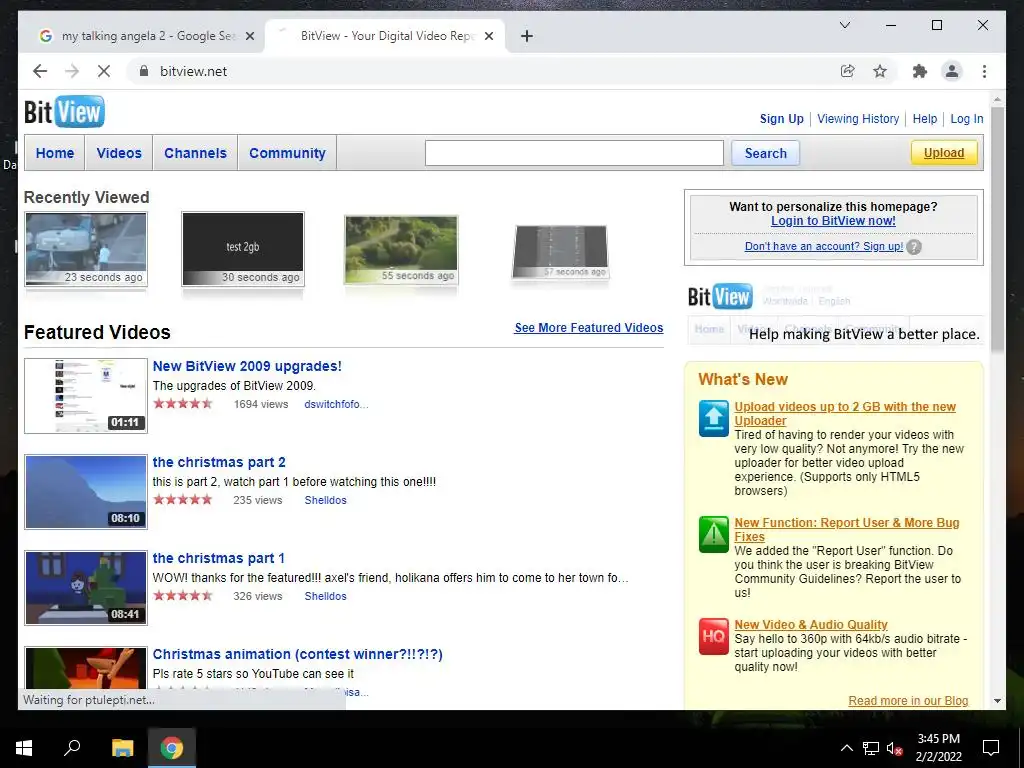This screenshot has width=1024, height=768.
Task: Open the tab search dropdown chevron
Action: point(844,25)
